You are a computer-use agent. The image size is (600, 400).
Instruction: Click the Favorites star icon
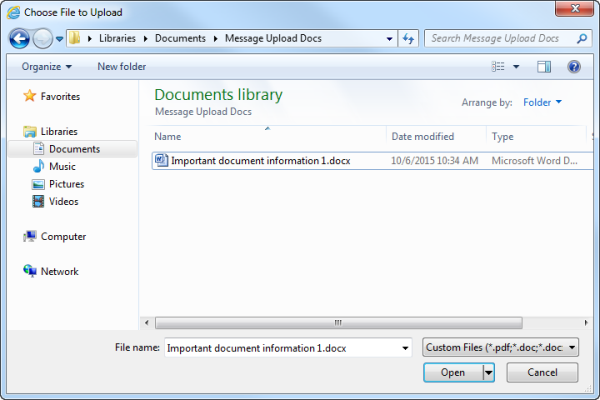[x=29, y=96]
